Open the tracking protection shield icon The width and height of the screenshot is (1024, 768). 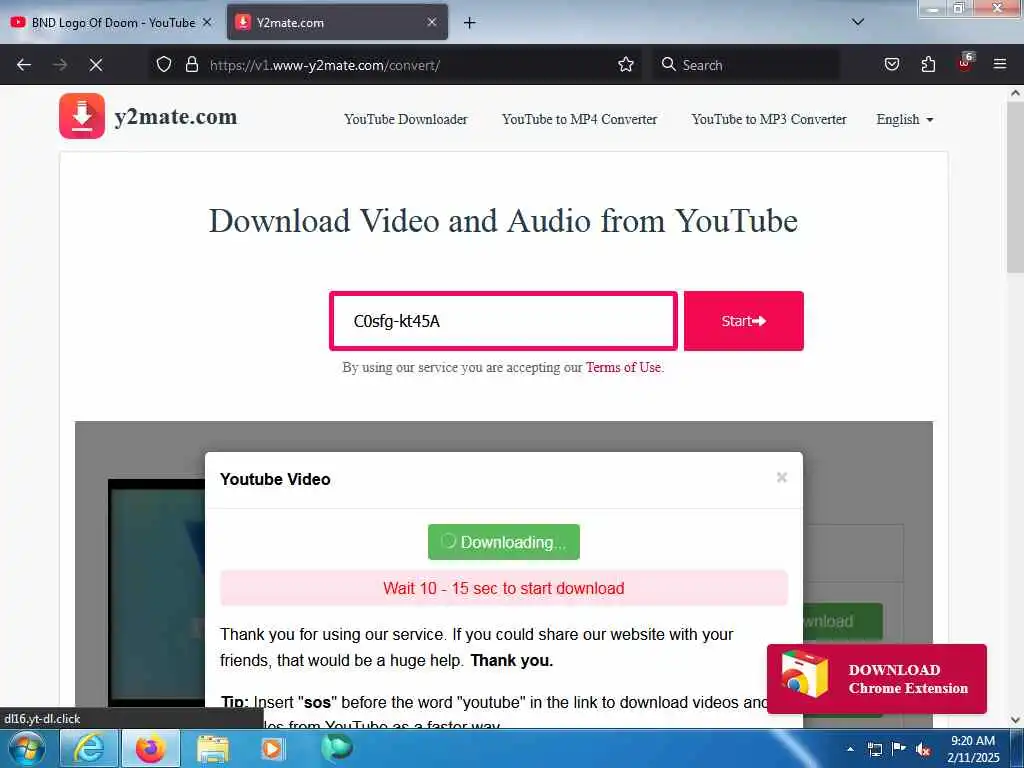click(164, 64)
